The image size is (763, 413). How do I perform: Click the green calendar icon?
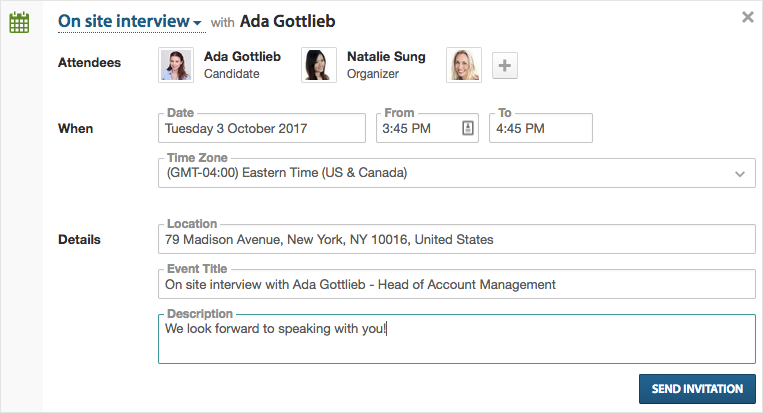click(x=19, y=22)
